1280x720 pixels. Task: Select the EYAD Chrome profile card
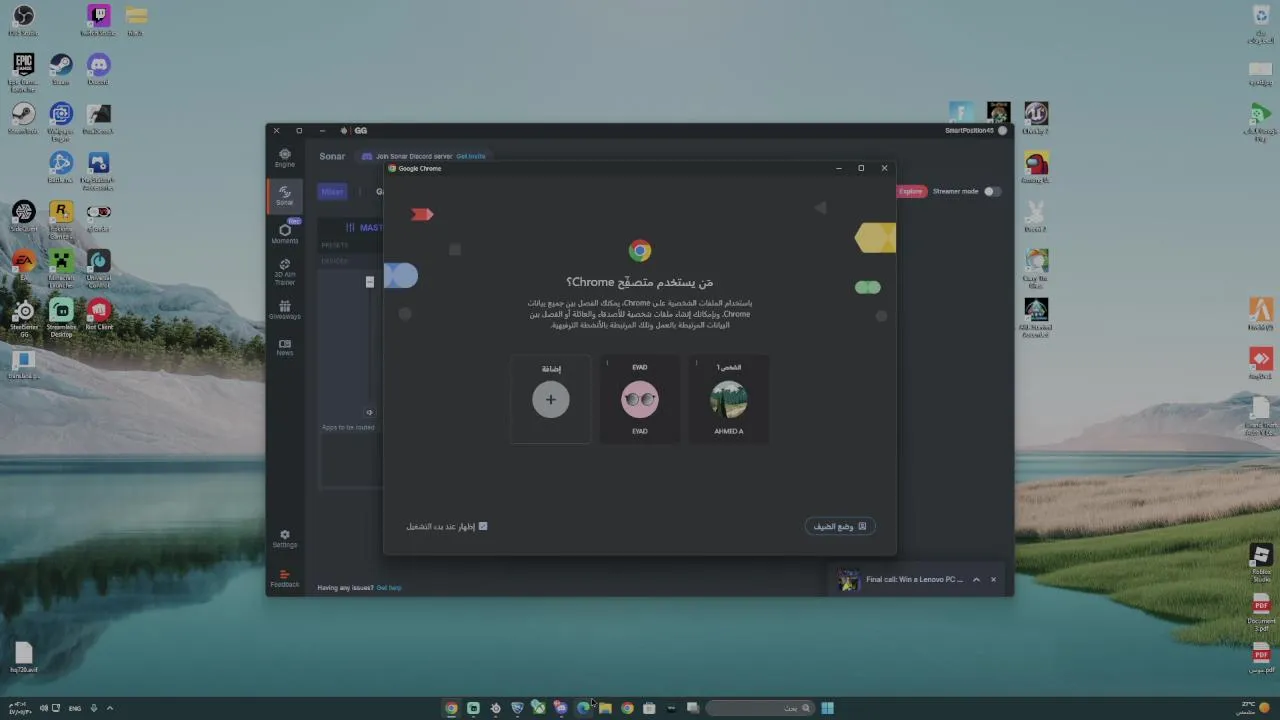tap(640, 399)
